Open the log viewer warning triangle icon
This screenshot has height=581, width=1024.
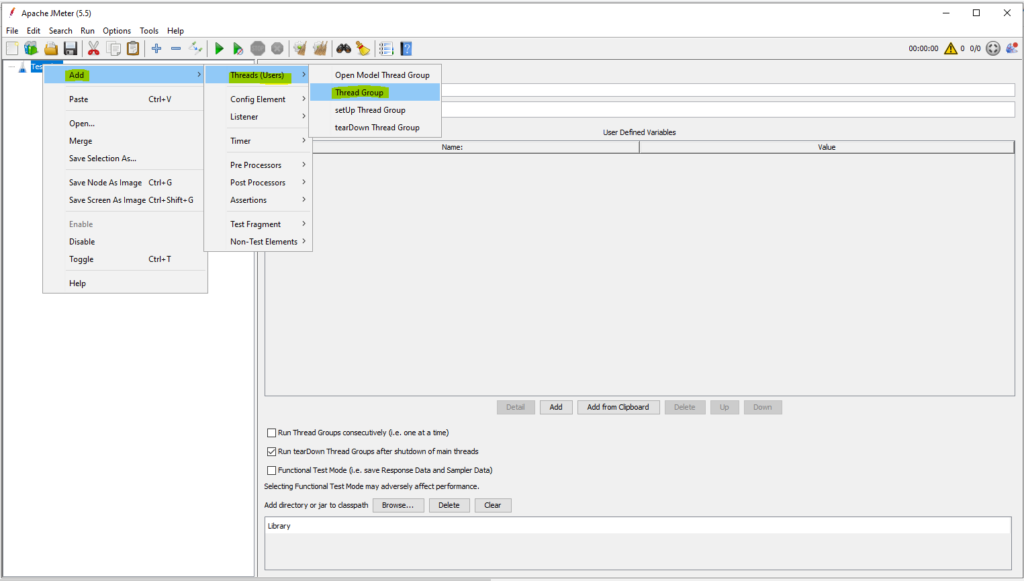950,48
